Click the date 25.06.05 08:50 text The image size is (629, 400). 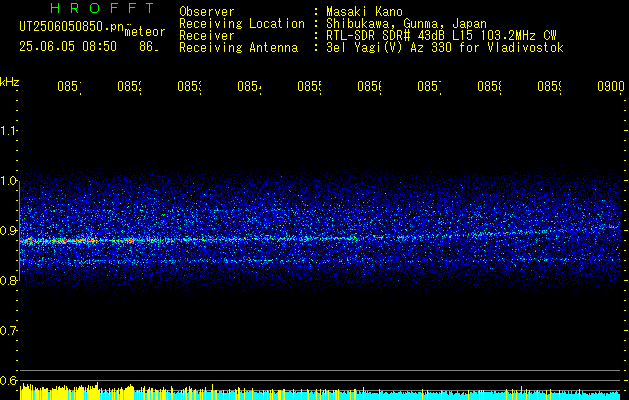(68, 47)
